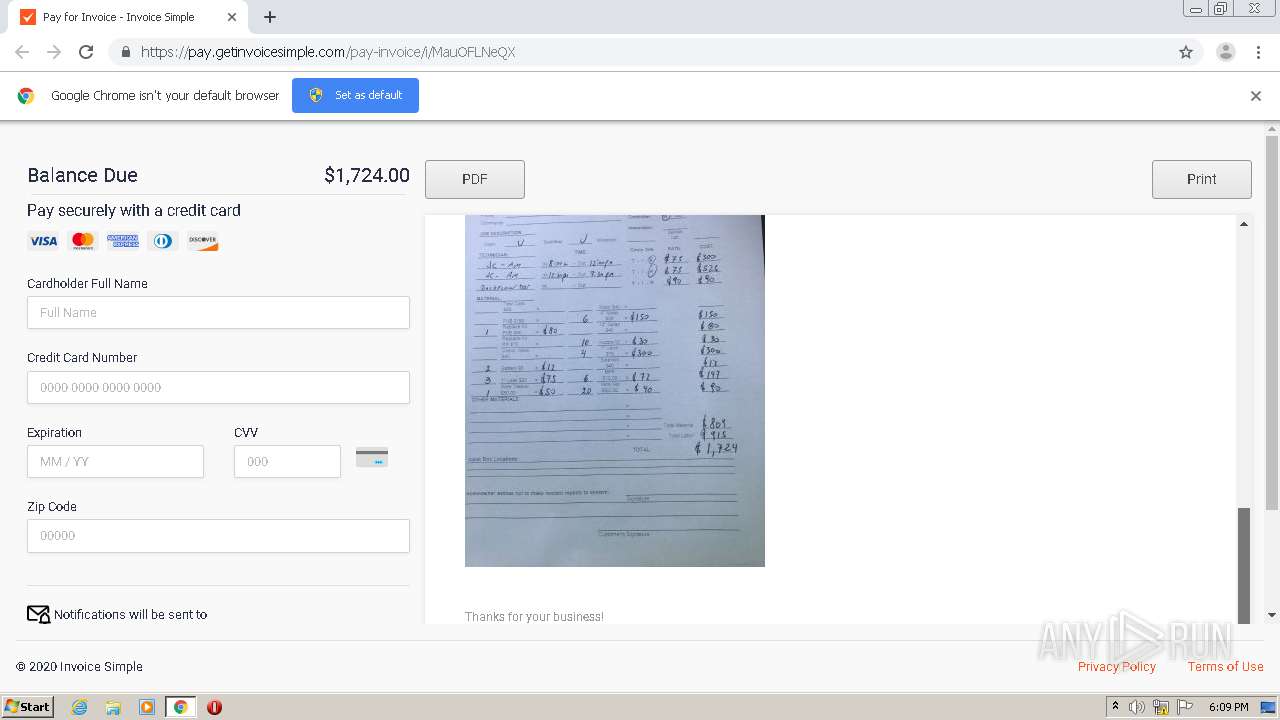Open media player from the taskbar

click(x=147, y=707)
